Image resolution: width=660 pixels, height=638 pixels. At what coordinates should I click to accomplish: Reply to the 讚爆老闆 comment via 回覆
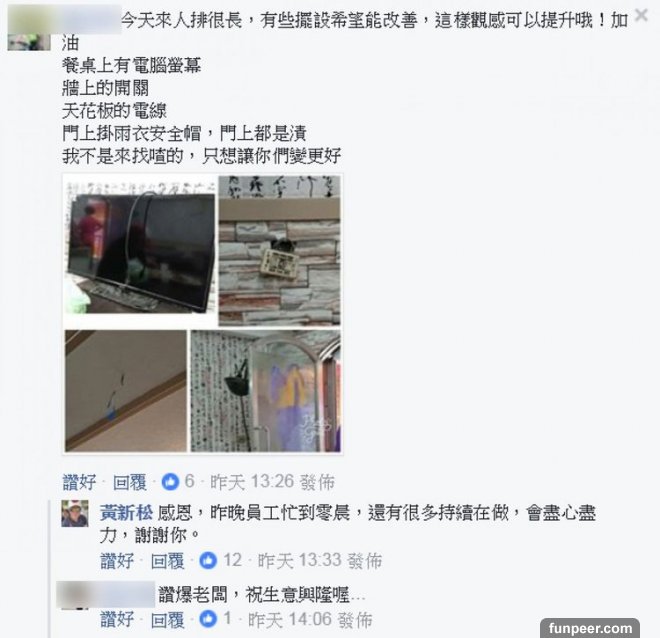tap(168, 619)
